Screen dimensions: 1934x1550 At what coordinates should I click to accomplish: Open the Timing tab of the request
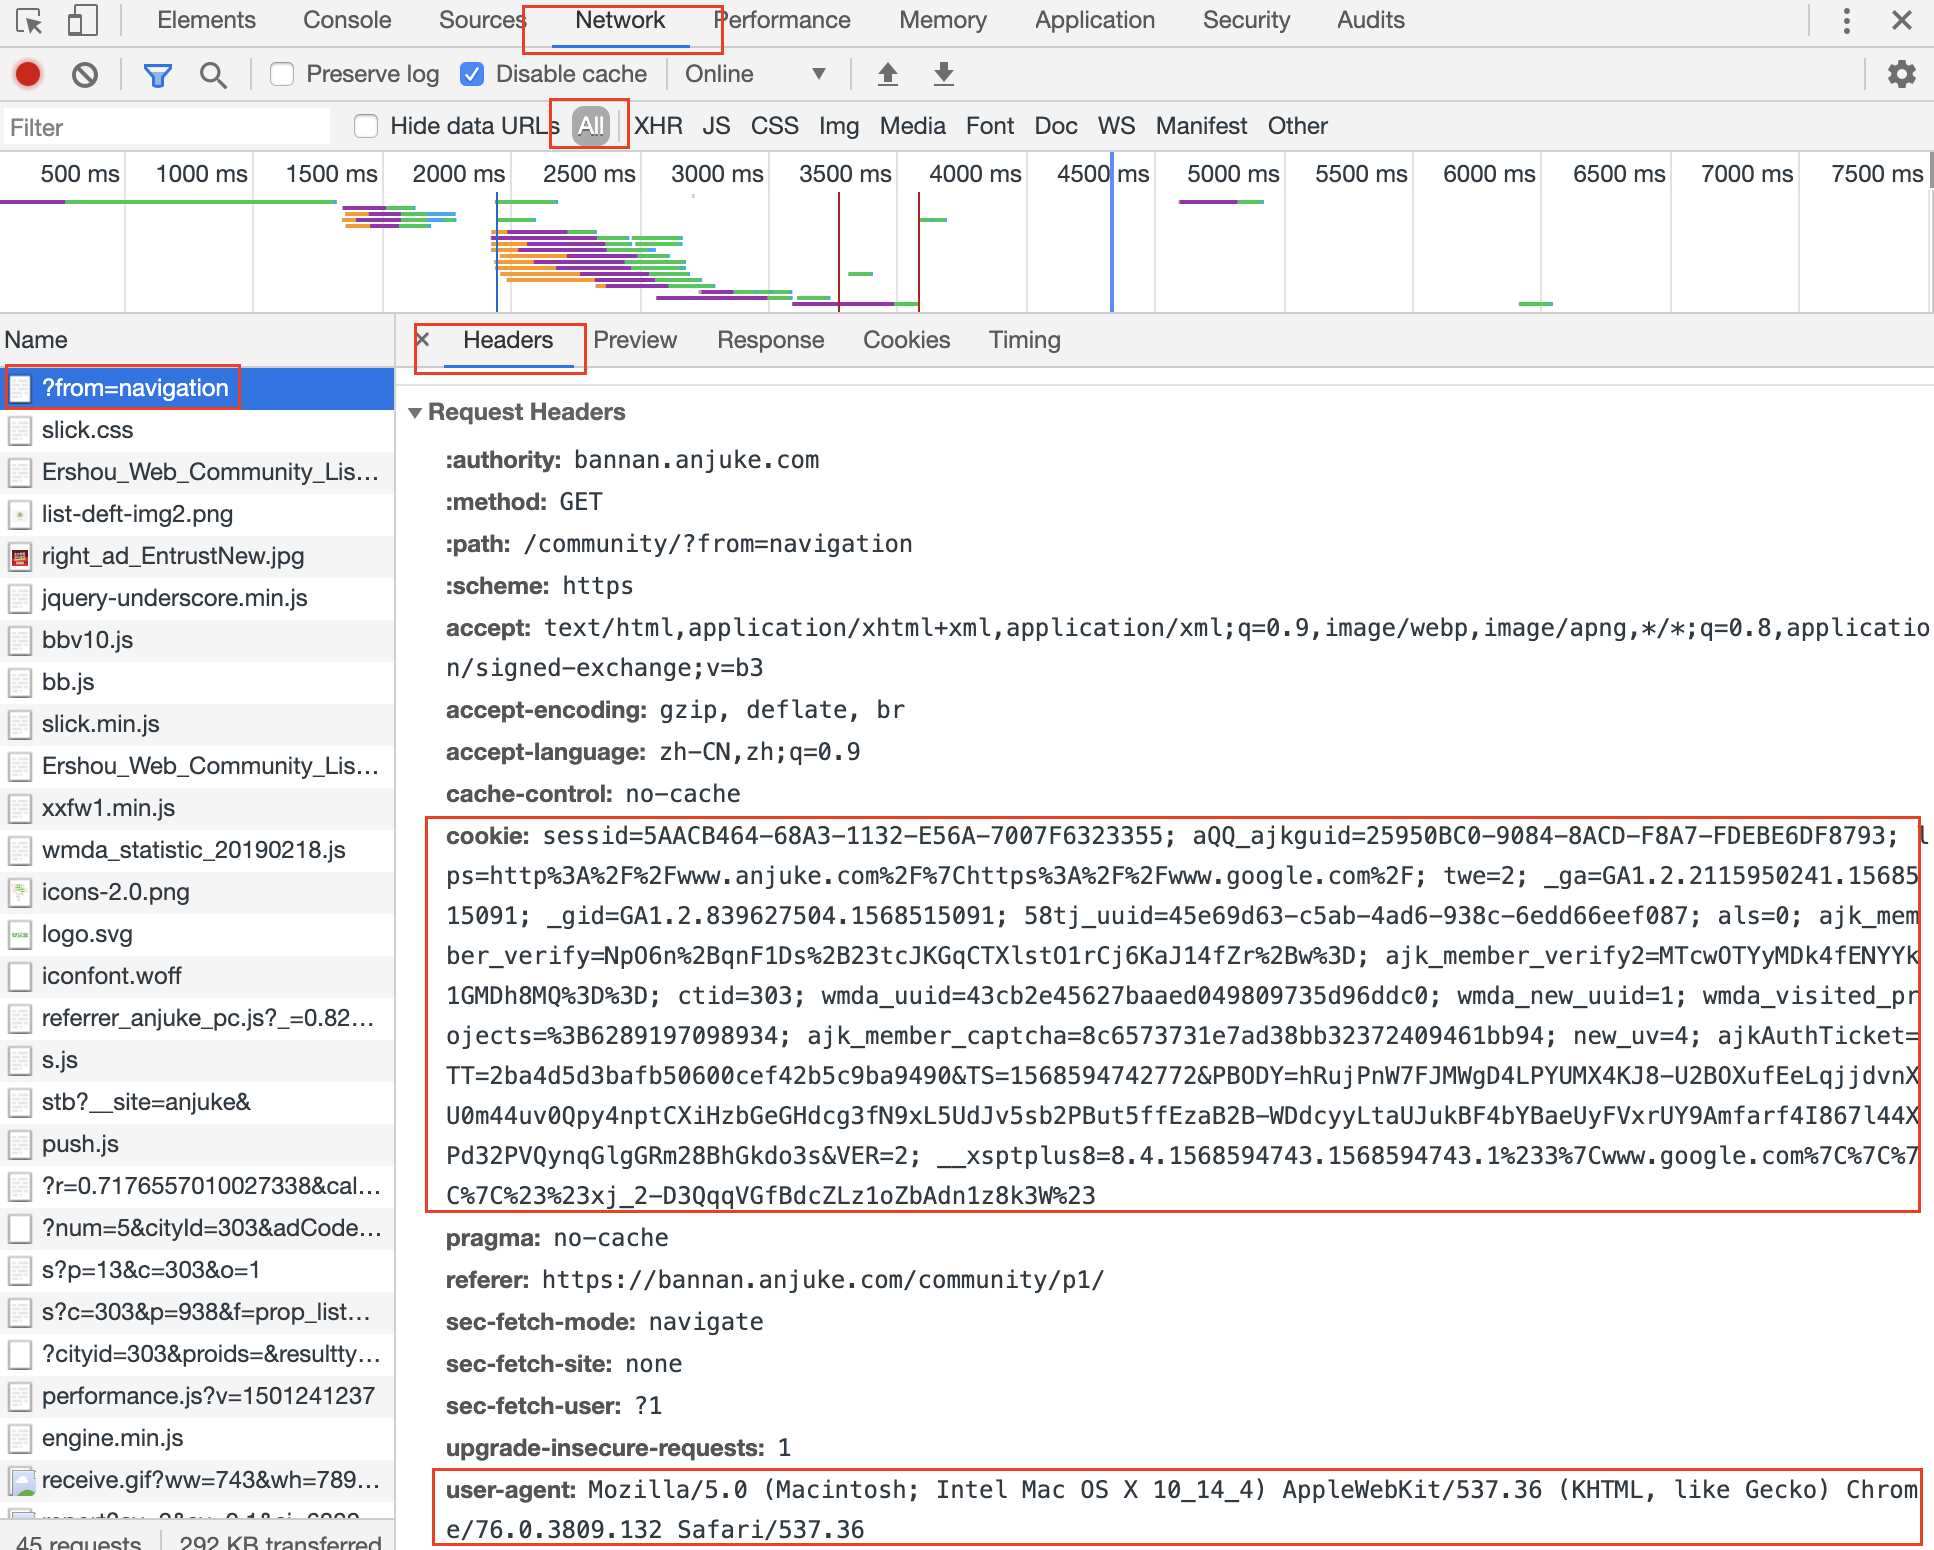coord(1024,340)
